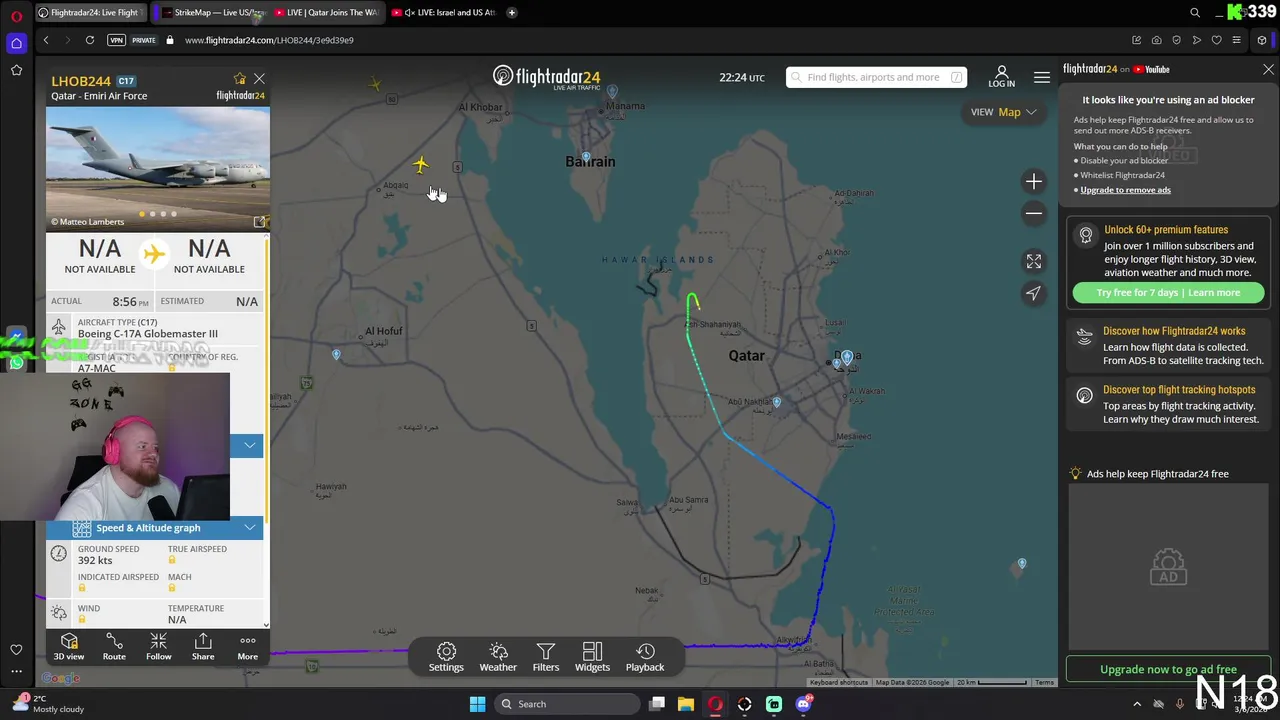
Task: Click the LOG IN user icon
Action: (1001, 77)
